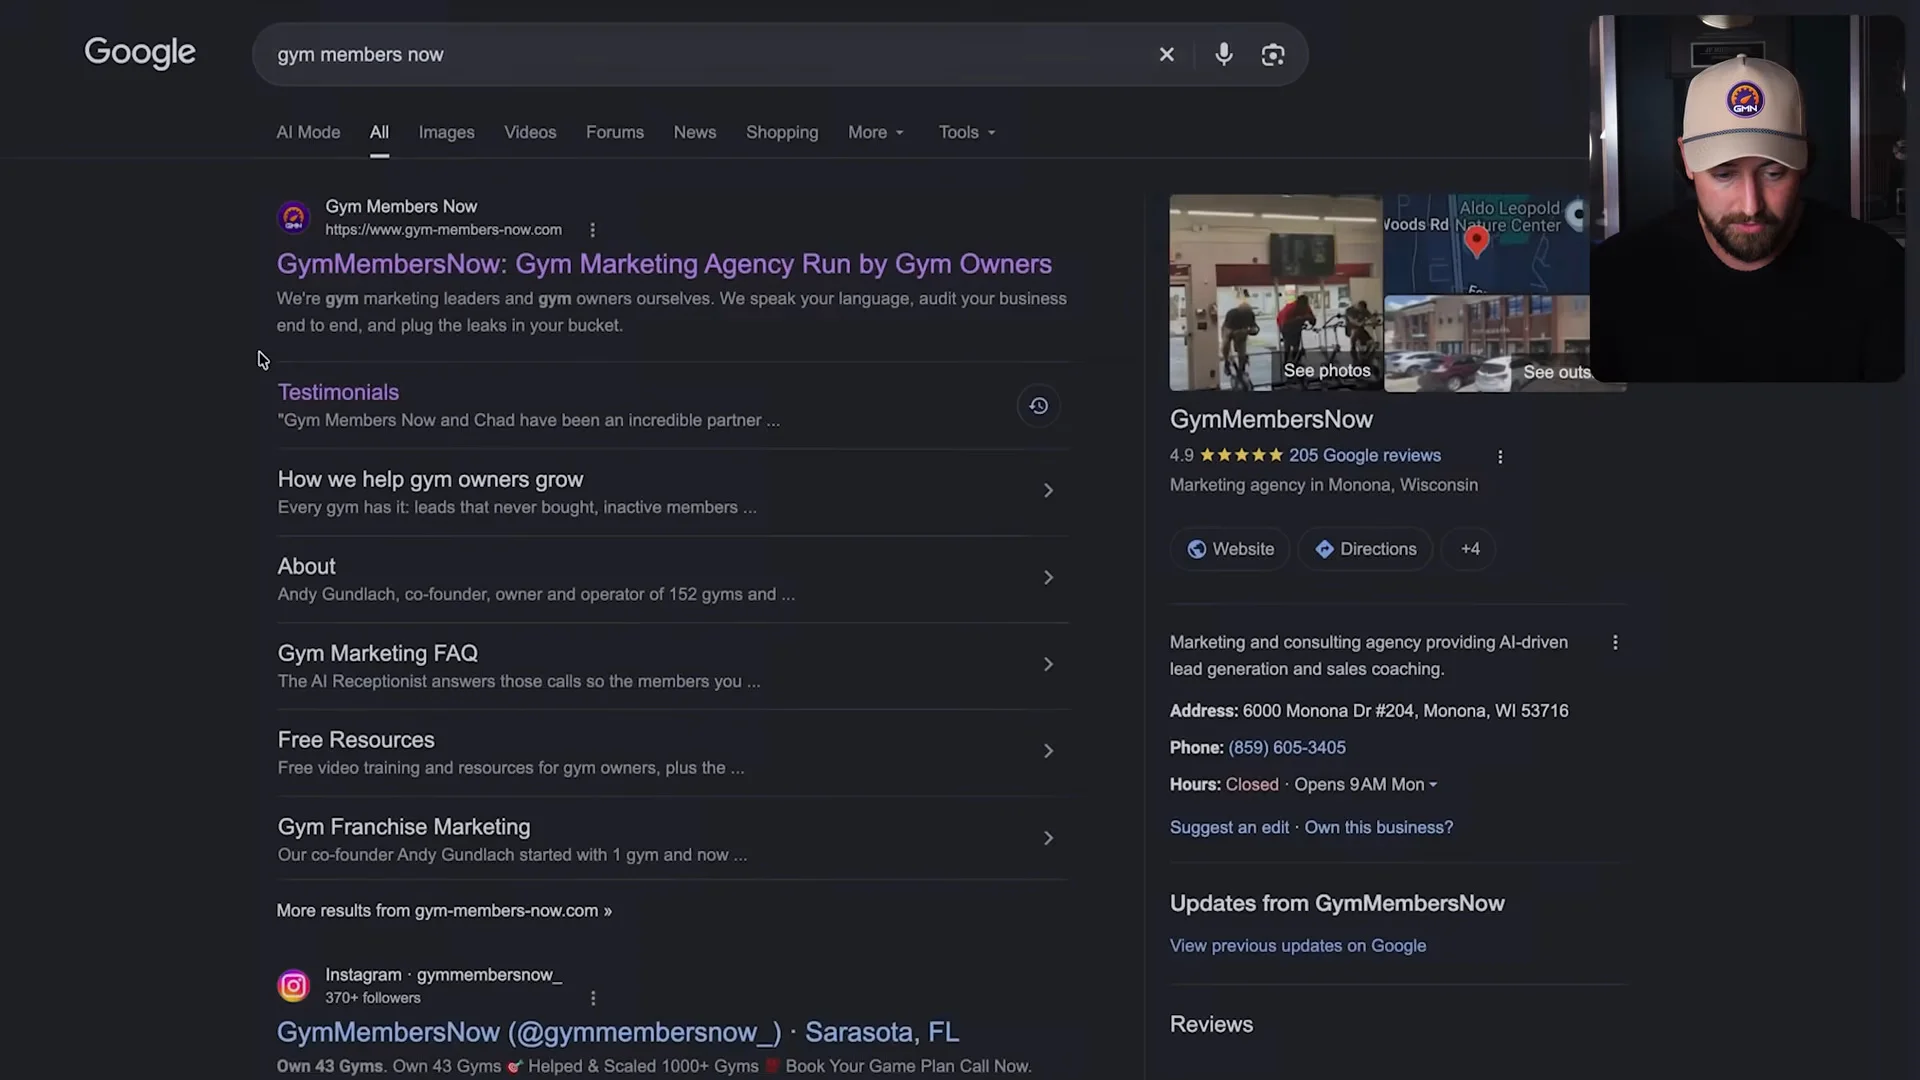Focus the search field containing gym members now
The width and height of the screenshot is (1920, 1080).
pos(700,55)
